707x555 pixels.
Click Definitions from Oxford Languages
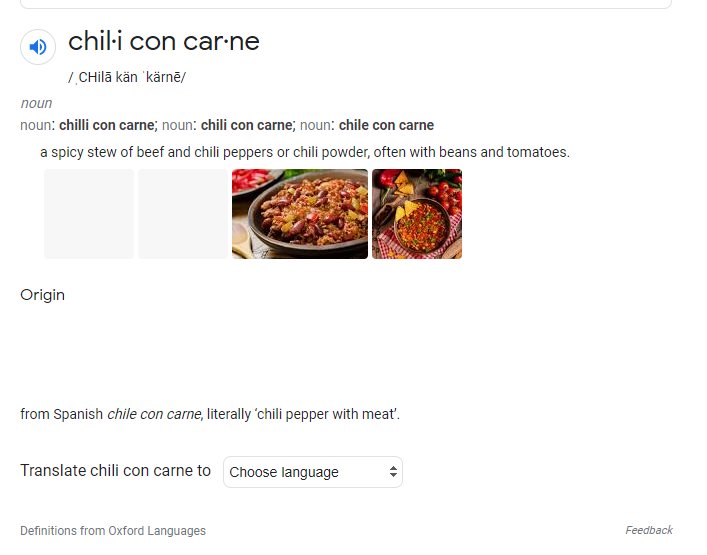113,531
